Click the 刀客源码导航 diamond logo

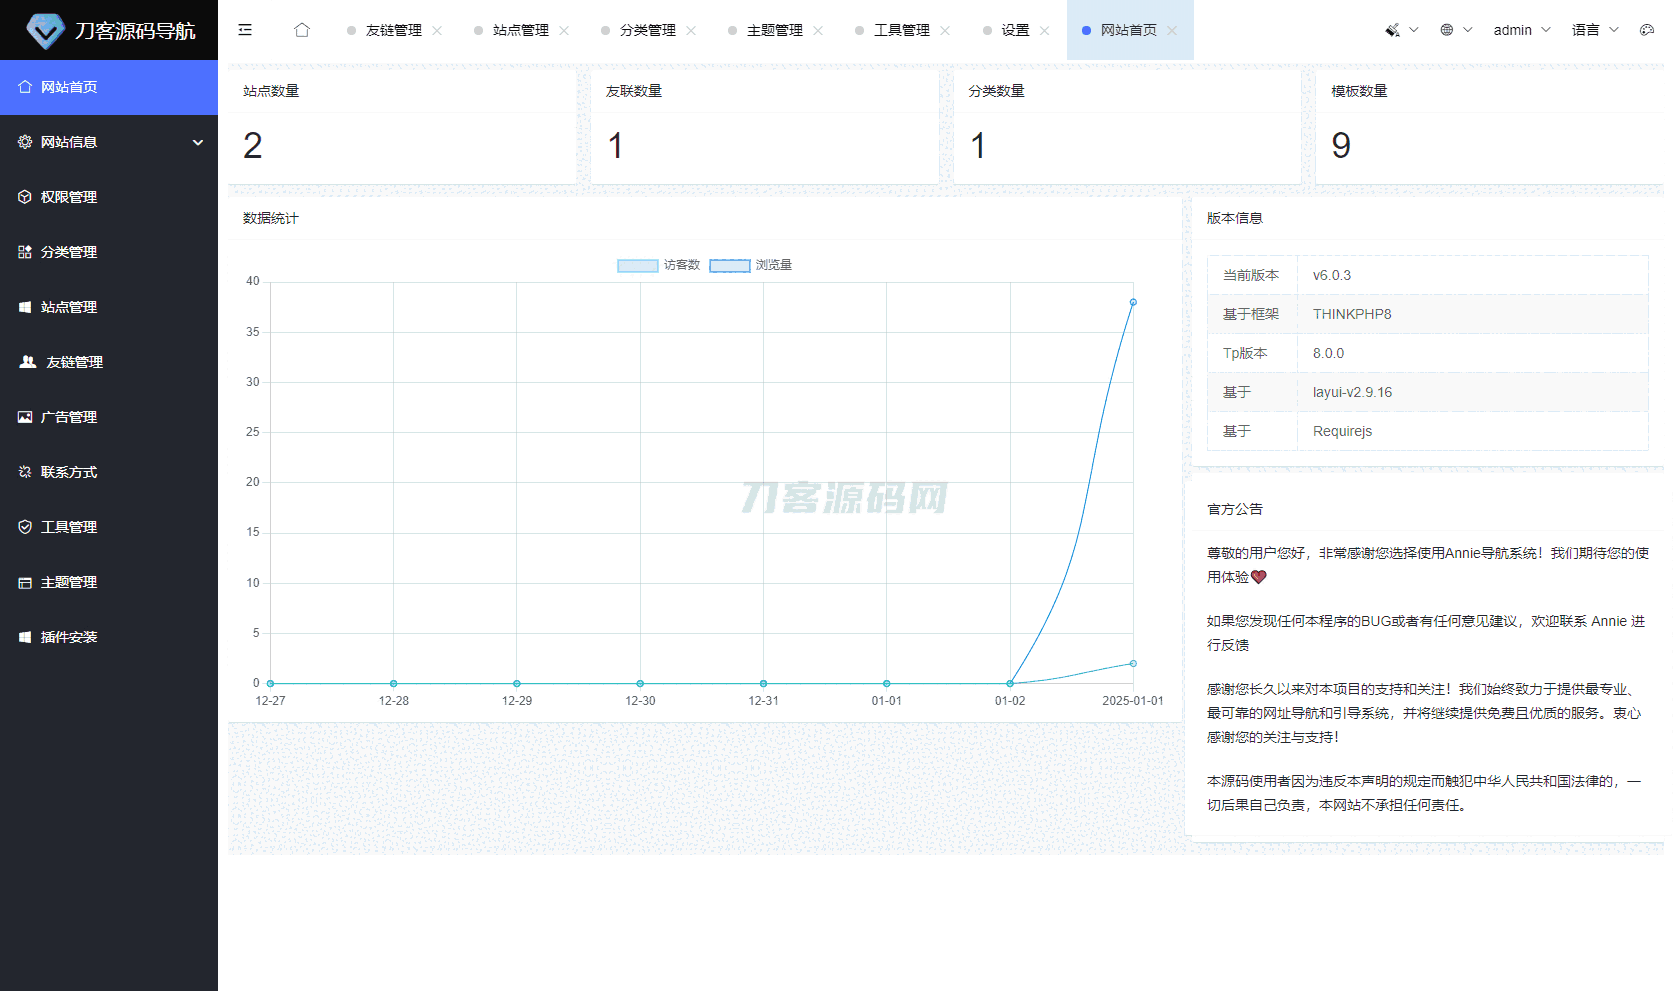pyautogui.click(x=45, y=30)
